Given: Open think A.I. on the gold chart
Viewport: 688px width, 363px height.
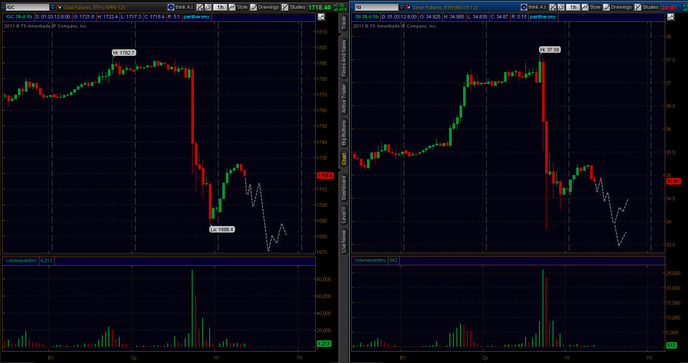Looking at the screenshot, I should (x=181, y=7).
